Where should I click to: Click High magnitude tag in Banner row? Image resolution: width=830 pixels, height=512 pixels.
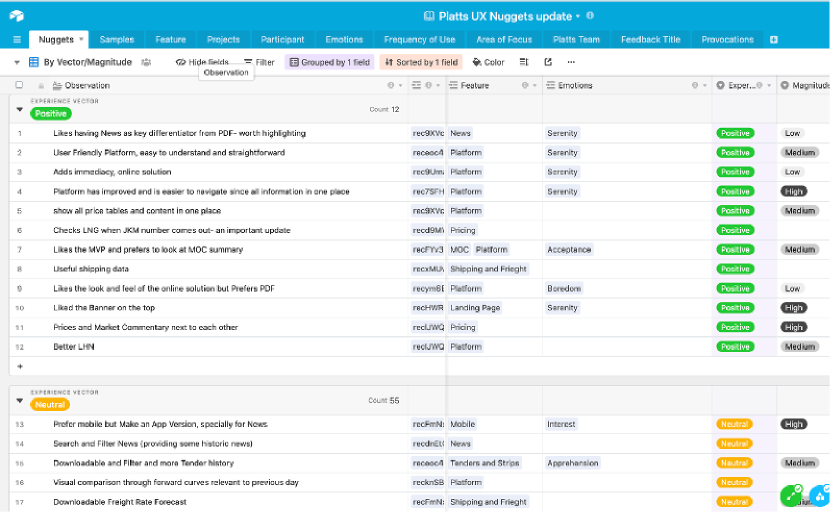pyautogui.click(x=793, y=308)
